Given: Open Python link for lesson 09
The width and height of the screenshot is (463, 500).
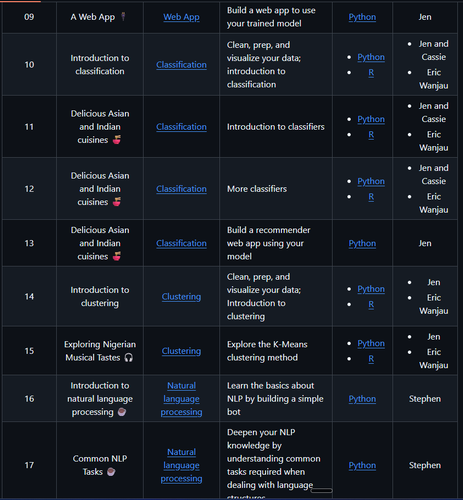Looking at the screenshot, I should click(362, 17).
